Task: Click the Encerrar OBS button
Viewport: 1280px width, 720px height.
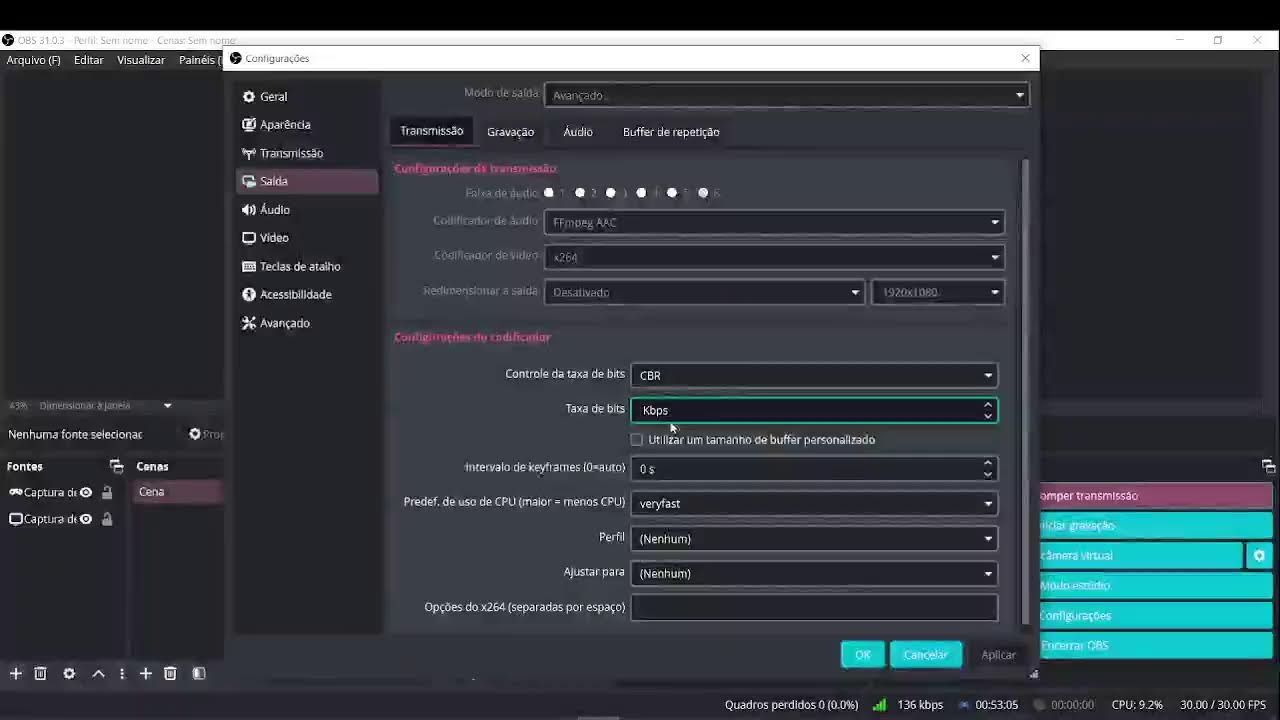Action: click(x=1156, y=646)
